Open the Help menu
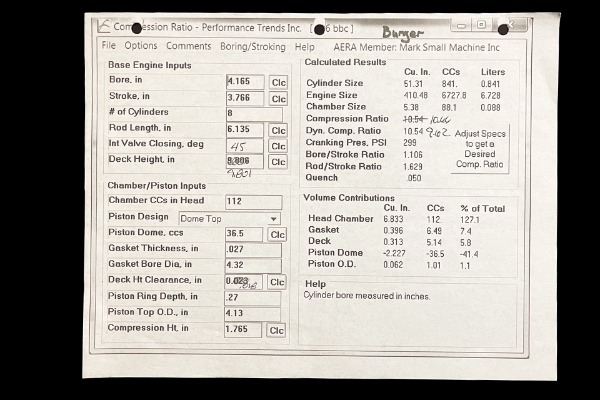The image size is (600, 400). coord(305,47)
